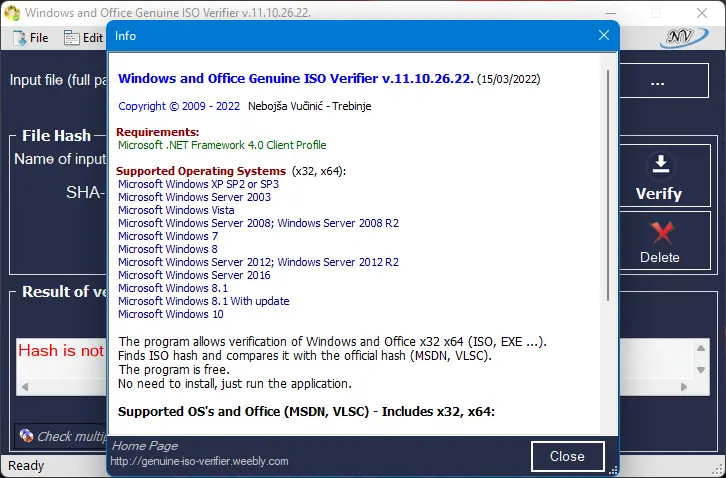Click the 'Requirements:' heading
The image size is (726, 478).
click(x=157, y=132)
